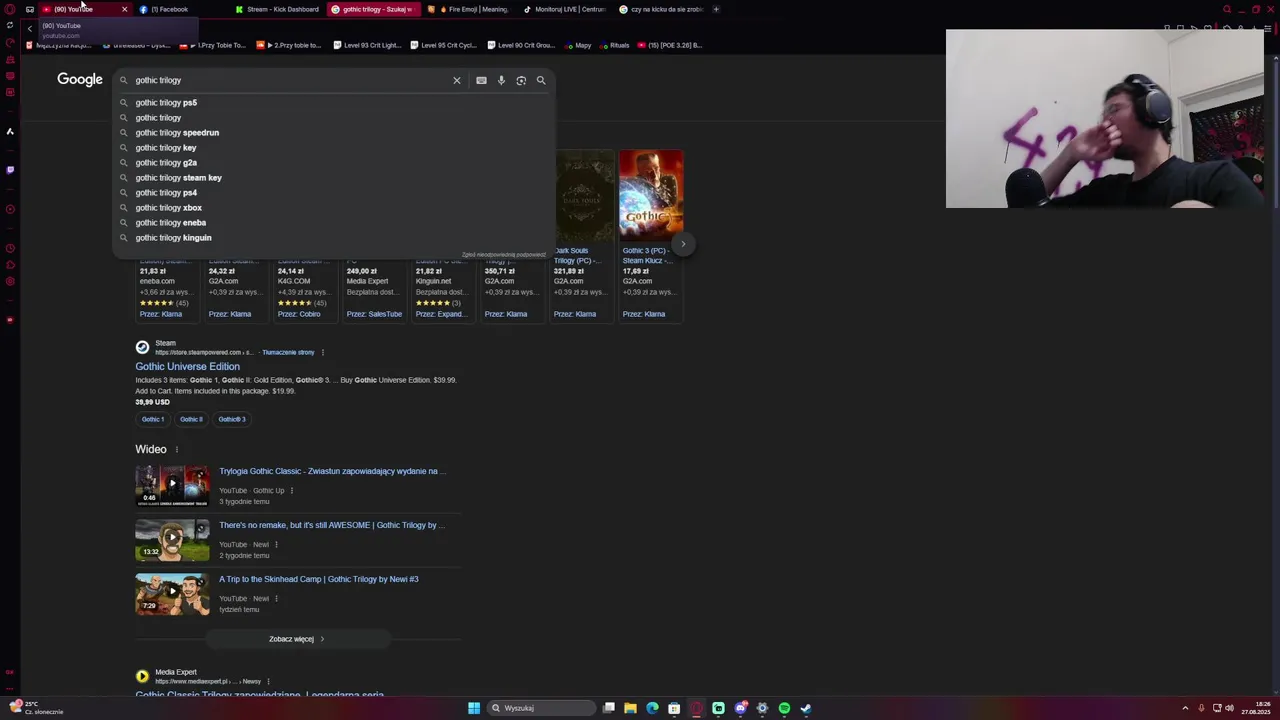This screenshot has width=1280, height=720.
Task: Open volume control in system tray
Action: point(1229,708)
